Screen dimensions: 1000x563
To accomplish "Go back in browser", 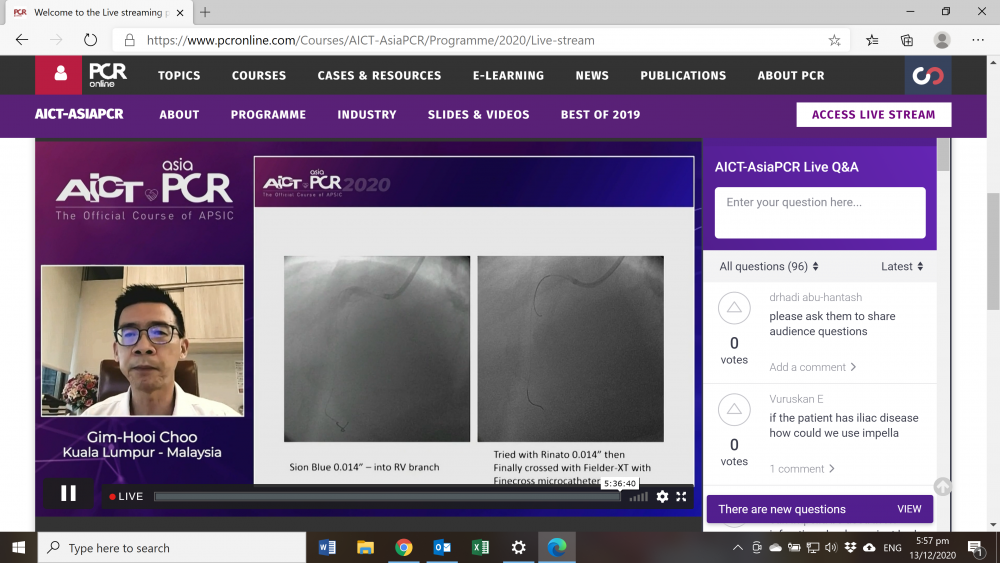I will coord(22,40).
